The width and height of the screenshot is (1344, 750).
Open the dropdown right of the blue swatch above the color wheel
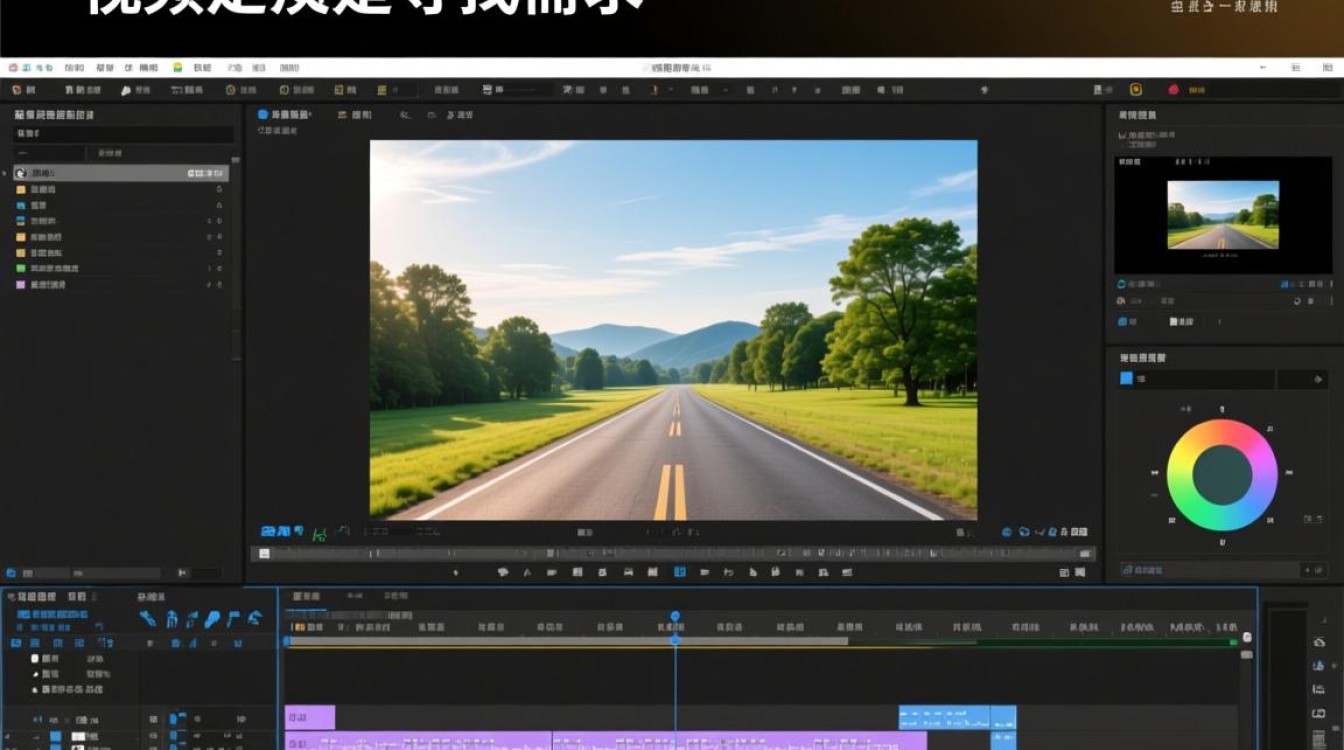(x=1301, y=379)
